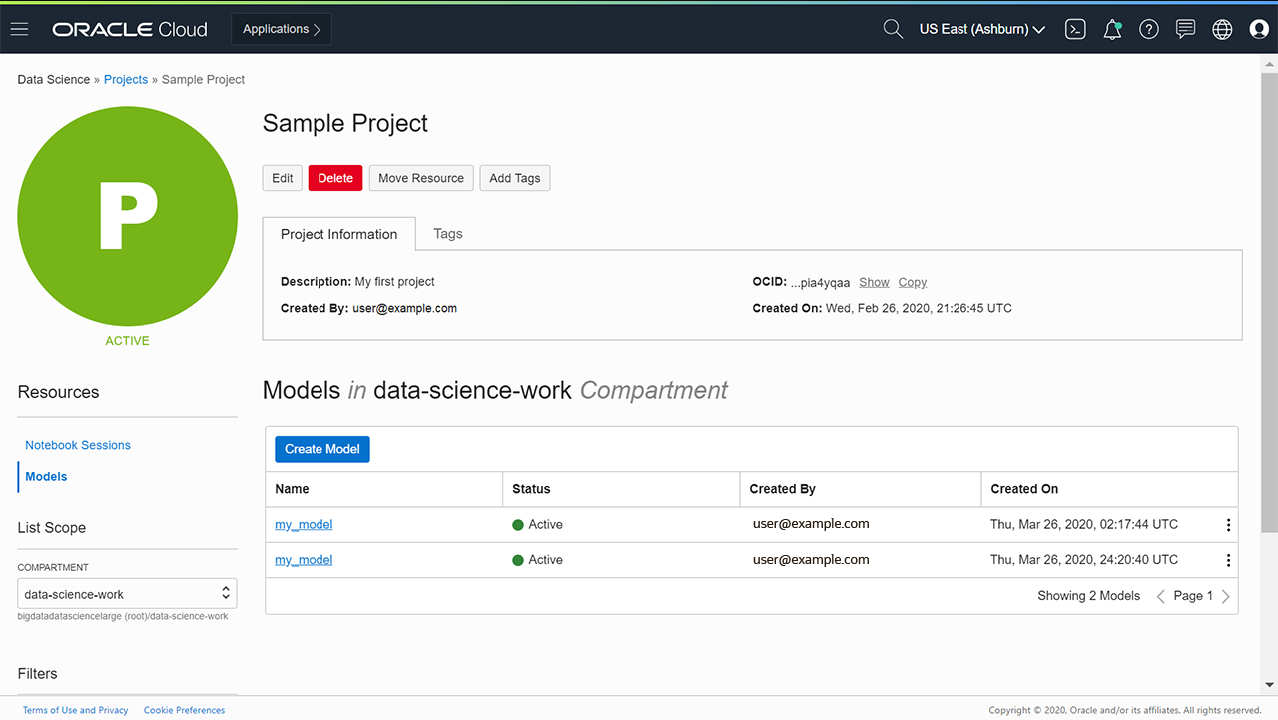Open the feedback chat icon
Screen dimensions: 1278x720
click(x=1185, y=29)
